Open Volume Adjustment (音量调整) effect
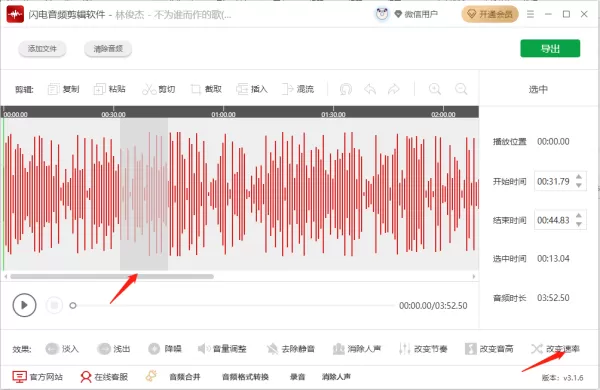This screenshot has height=390, width=600. pyautogui.click(x=222, y=349)
